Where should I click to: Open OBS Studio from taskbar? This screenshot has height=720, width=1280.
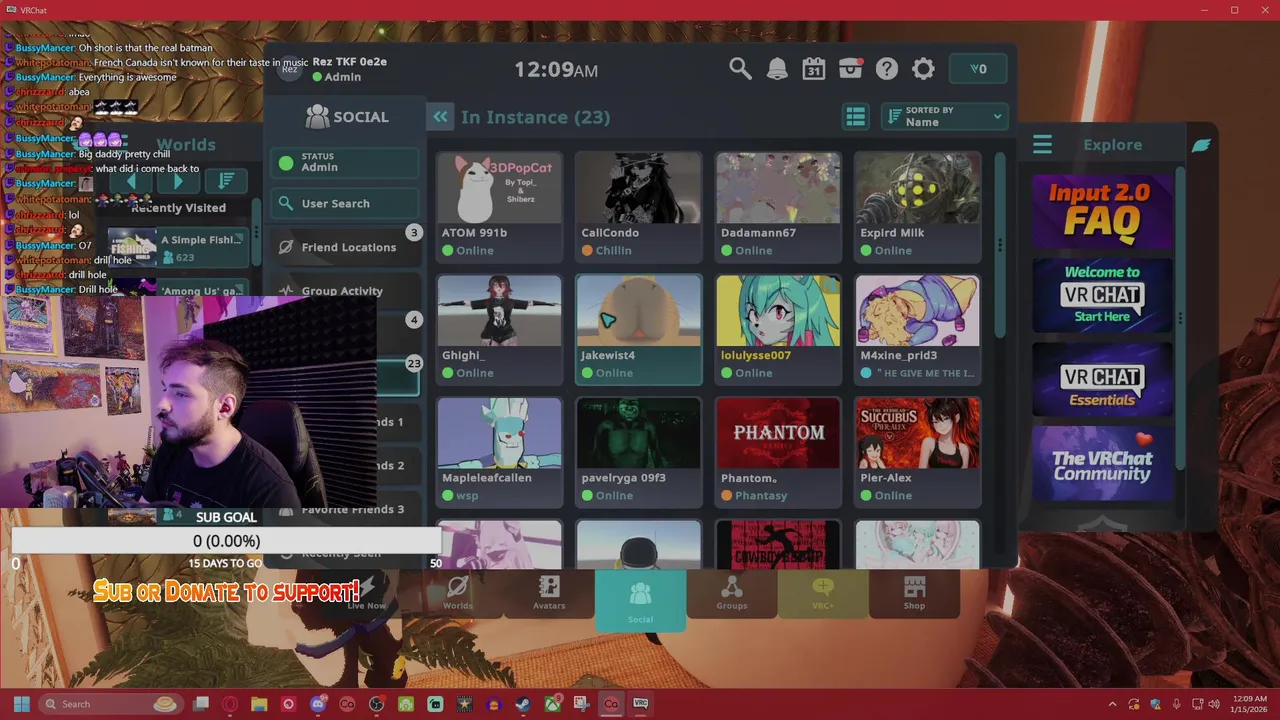(377, 704)
